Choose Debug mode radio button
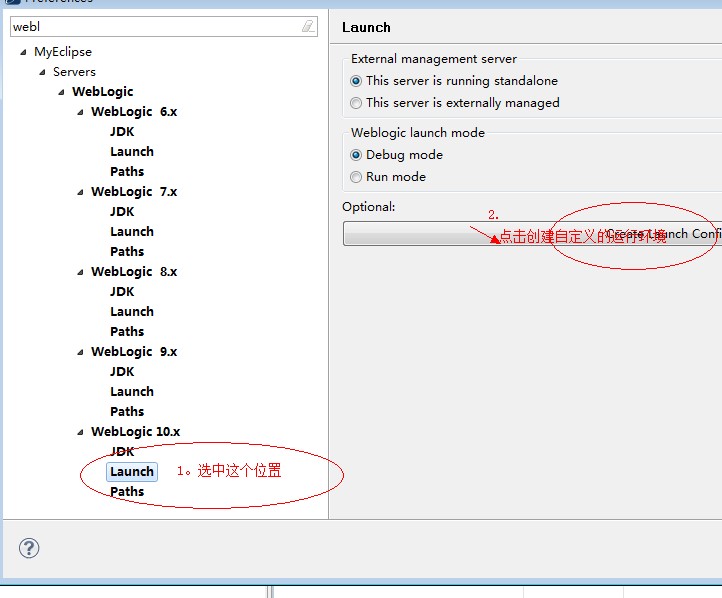The height and width of the screenshot is (598, 722). (x=355, y=155)
